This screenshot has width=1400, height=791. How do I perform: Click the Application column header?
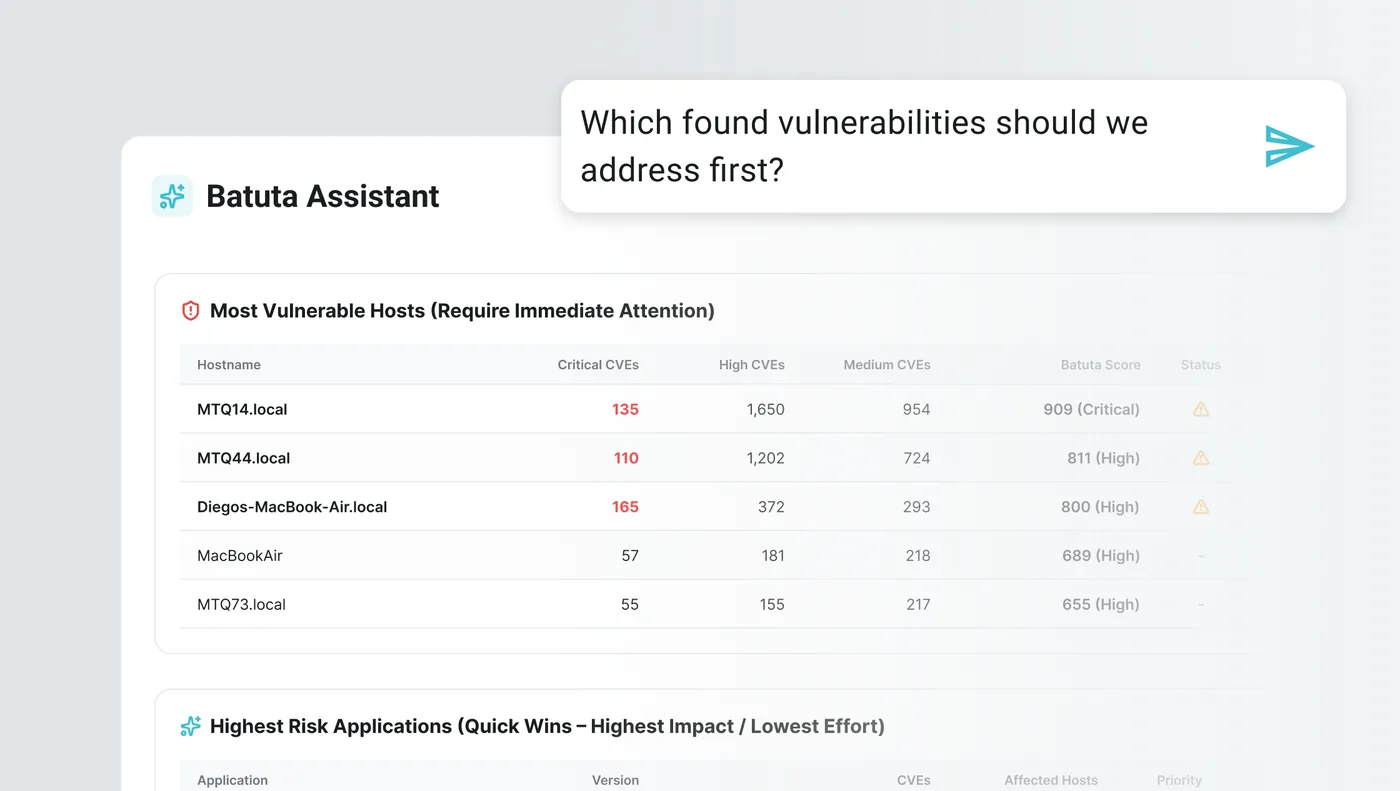233,780
